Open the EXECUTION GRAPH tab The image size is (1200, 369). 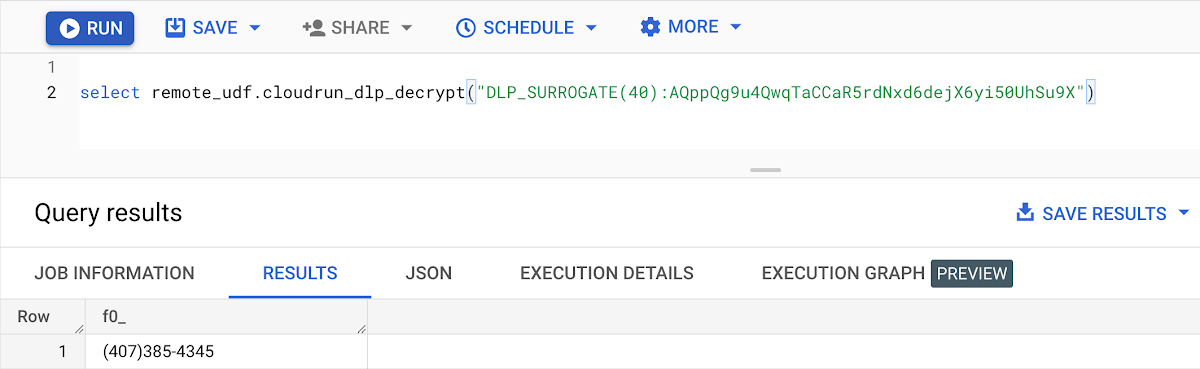click(x=842, y=273)
